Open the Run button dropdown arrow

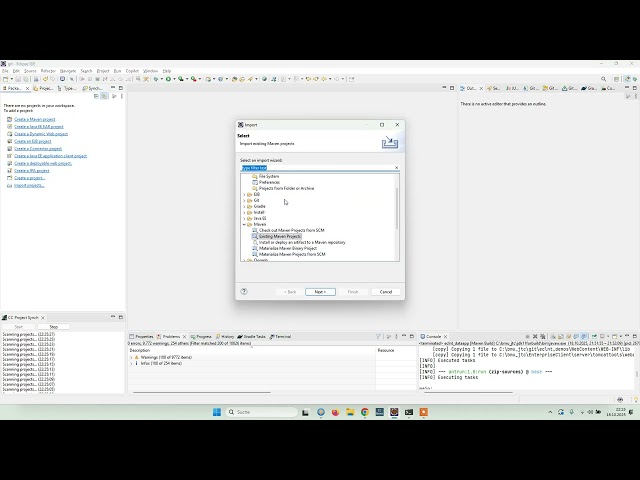[174, 79]
